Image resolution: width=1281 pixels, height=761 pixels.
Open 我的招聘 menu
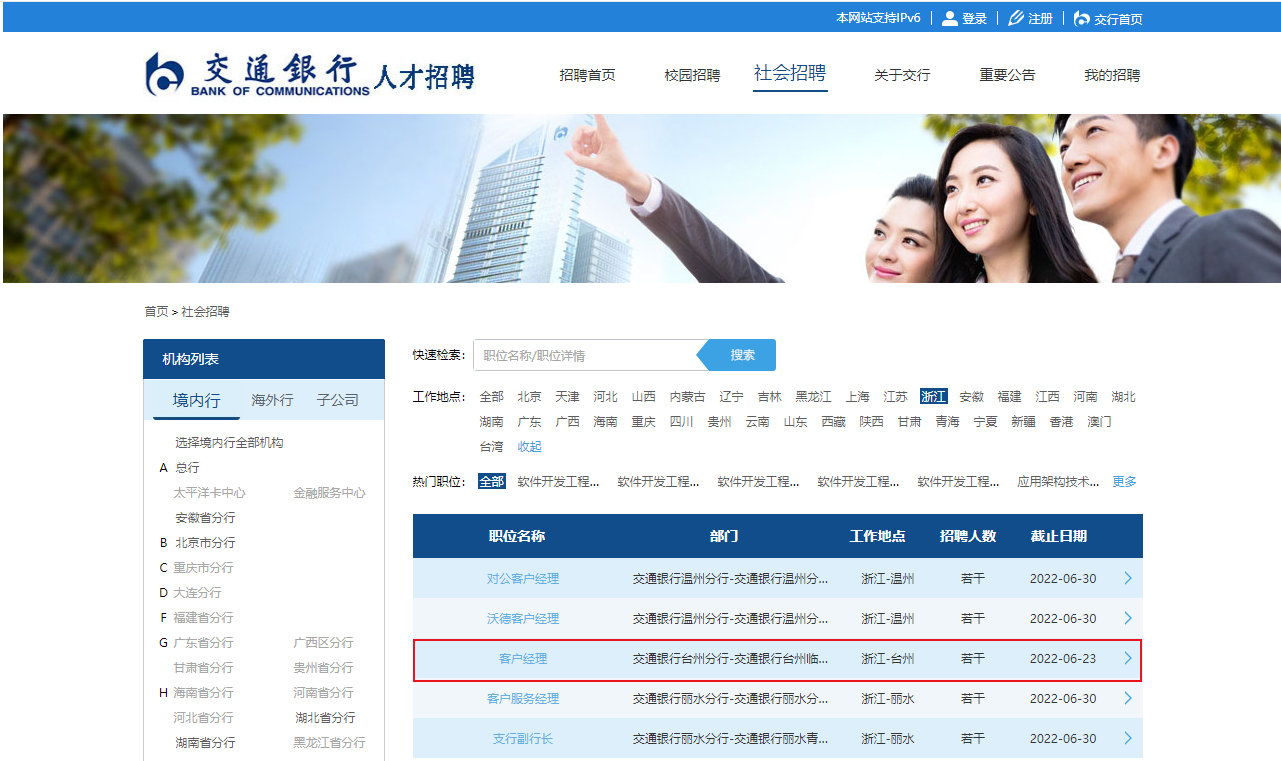(1112, 75)
